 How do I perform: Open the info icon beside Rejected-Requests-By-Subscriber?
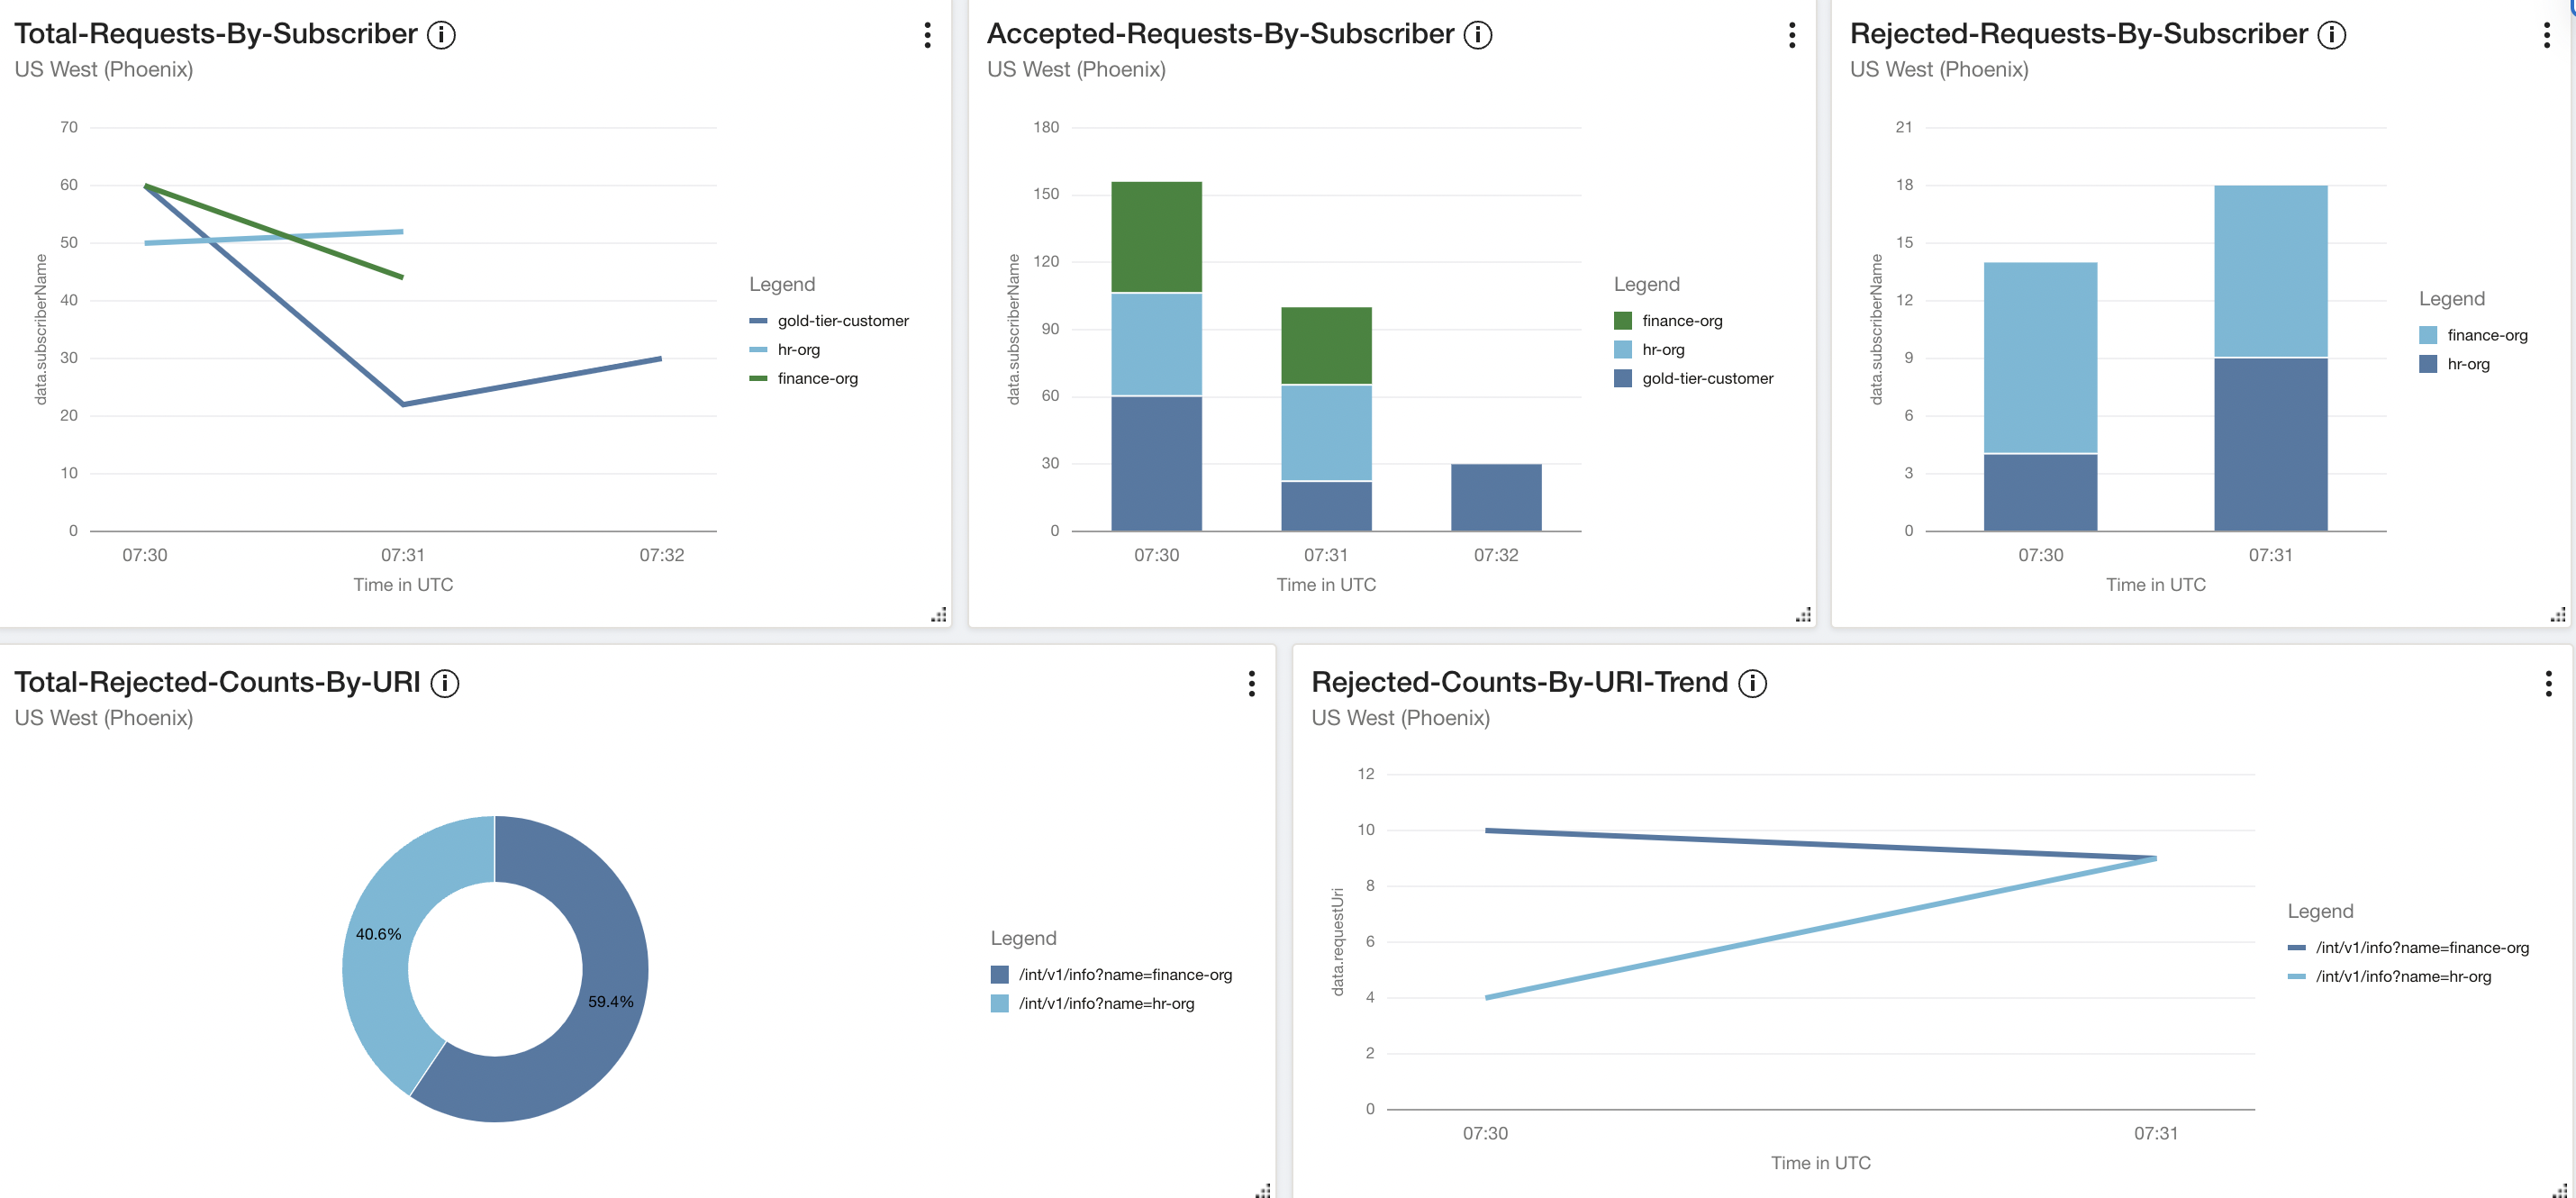tap(2331, 33)
